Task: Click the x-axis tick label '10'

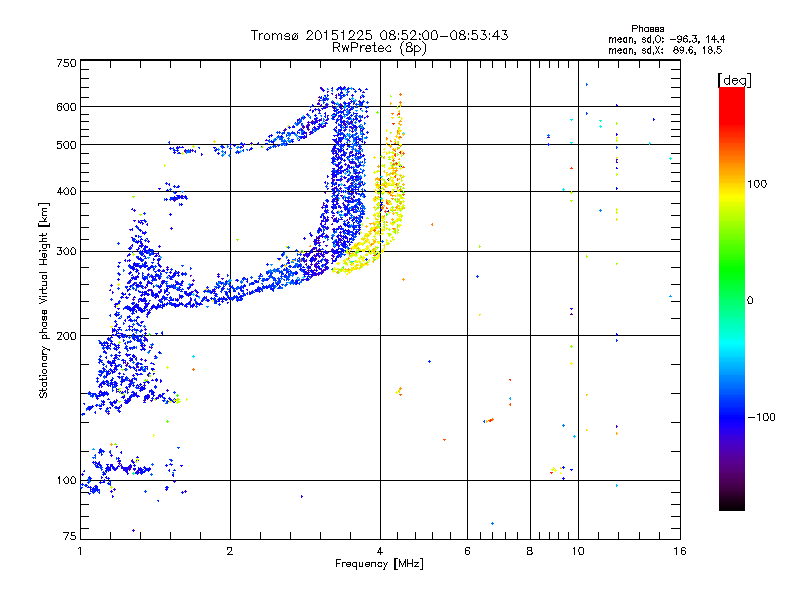Action: (578, 551)
